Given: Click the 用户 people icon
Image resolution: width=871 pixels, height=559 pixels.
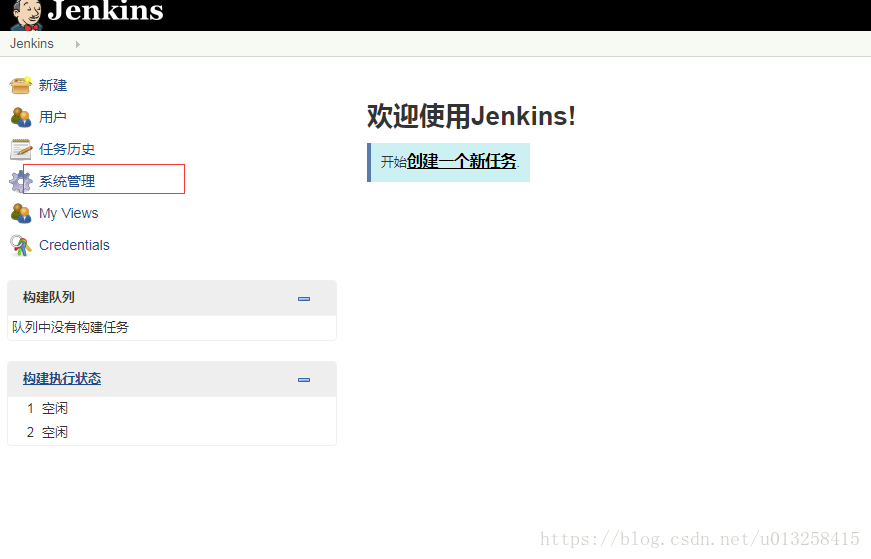Looking at the screenshot, I should 21,117.
